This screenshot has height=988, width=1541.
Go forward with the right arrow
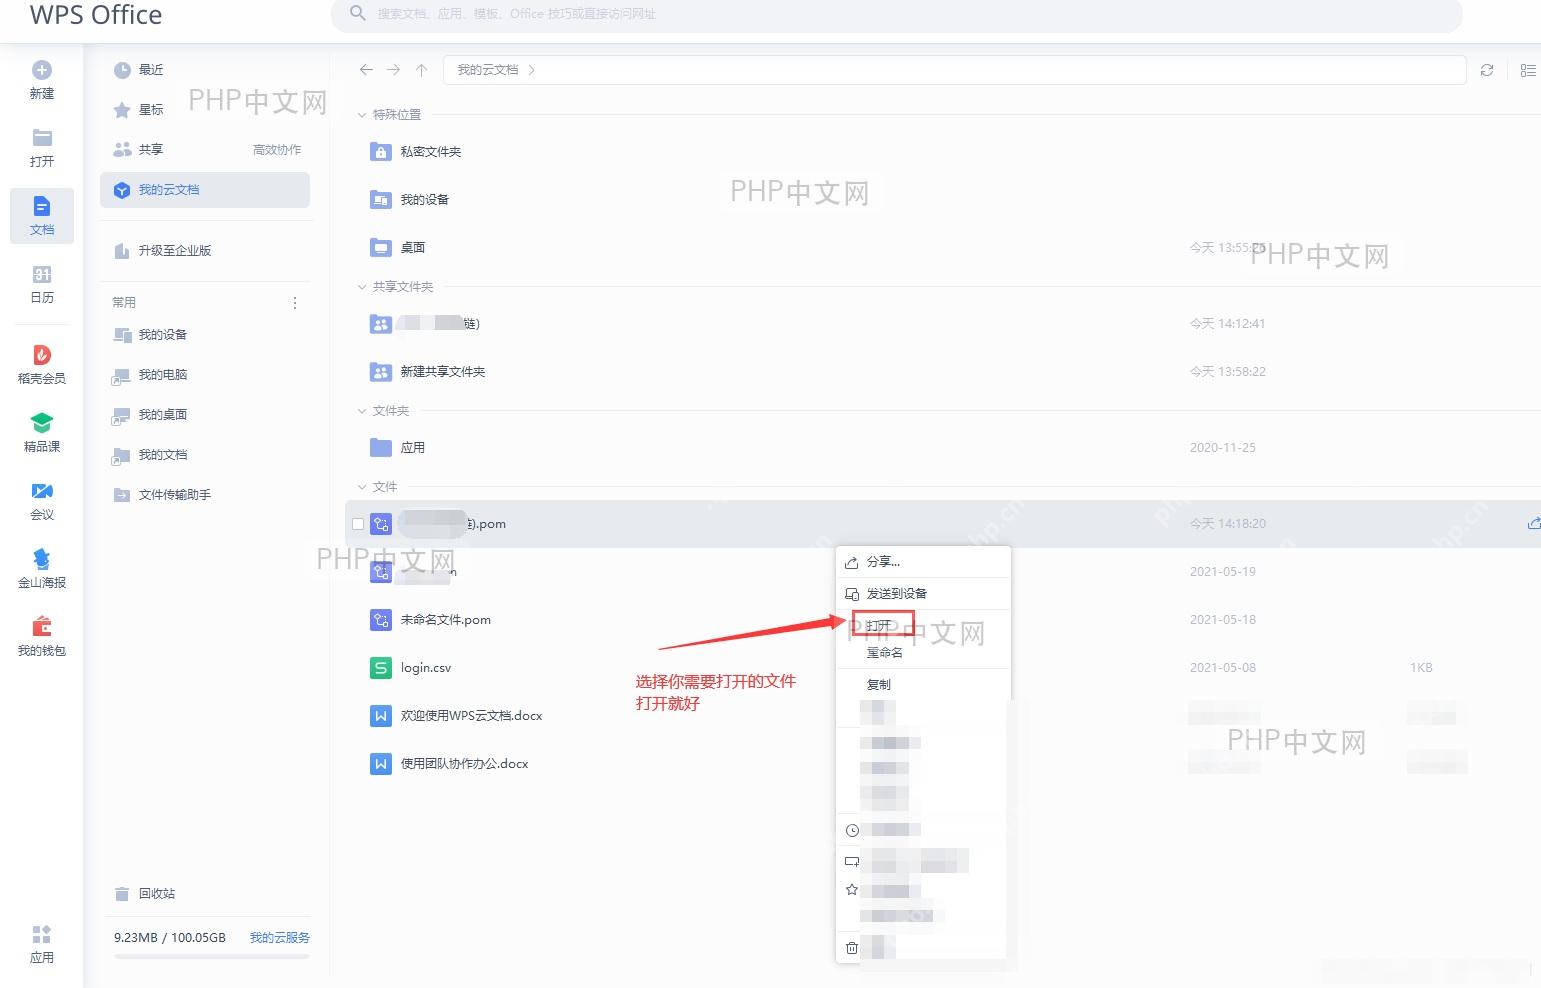(394, 70)
